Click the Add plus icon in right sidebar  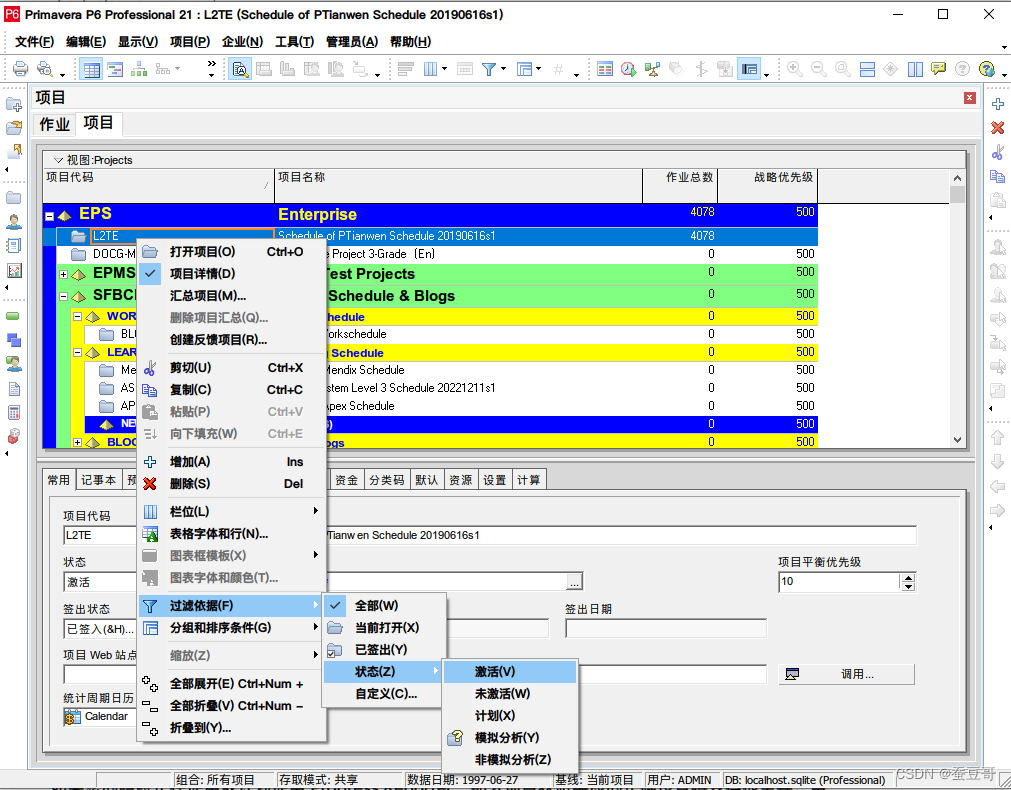[997, 104]
